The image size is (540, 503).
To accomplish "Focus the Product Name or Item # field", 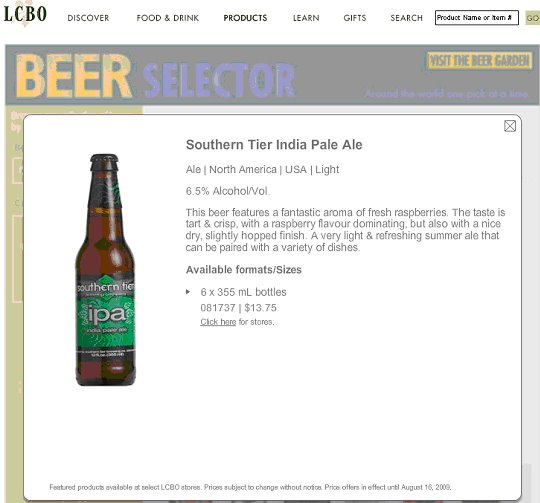I will tap(477, 18).
